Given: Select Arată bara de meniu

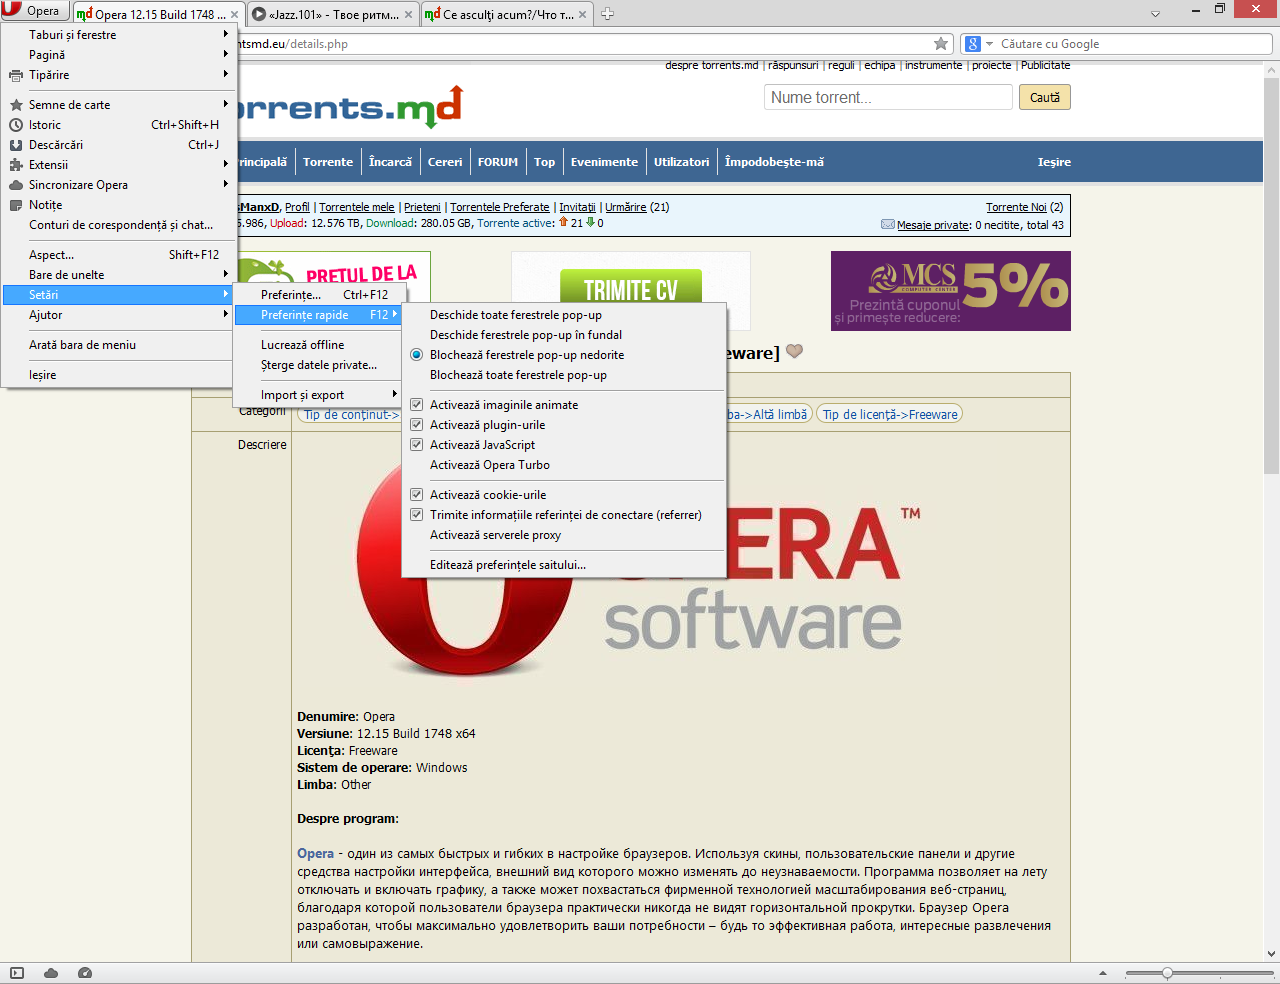Looking at the screenshot, I should pos(118,345).
